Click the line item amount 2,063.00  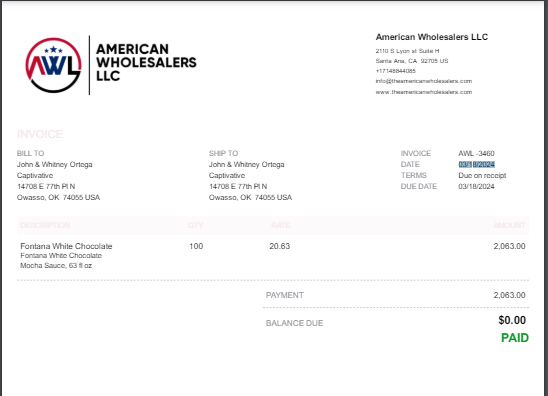509,246
